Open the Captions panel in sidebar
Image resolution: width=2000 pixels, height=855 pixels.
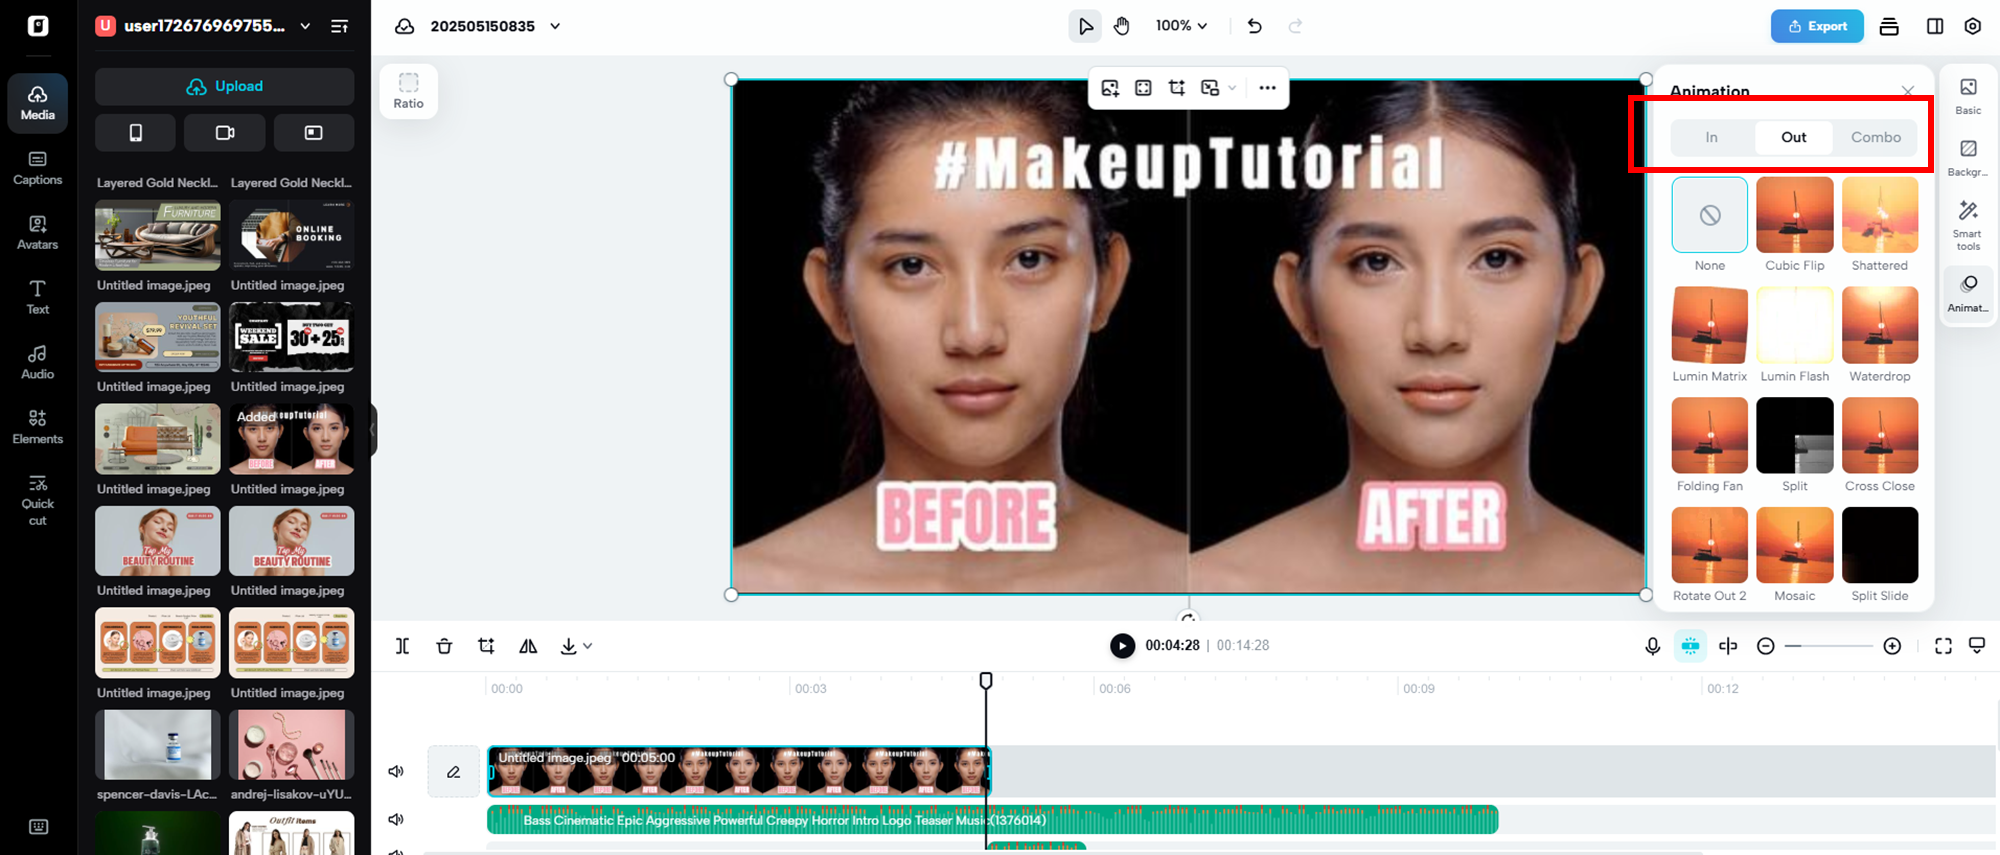tap(37, 167)
